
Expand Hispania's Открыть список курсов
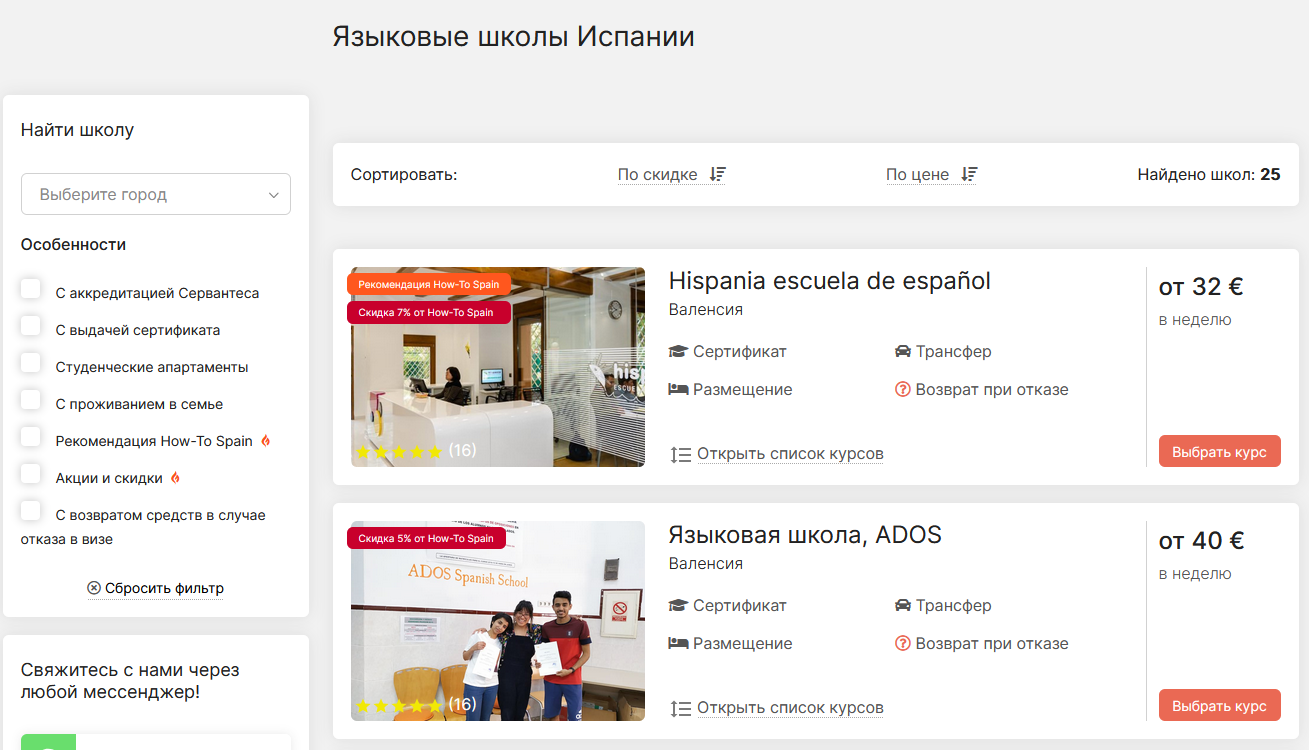789,454
